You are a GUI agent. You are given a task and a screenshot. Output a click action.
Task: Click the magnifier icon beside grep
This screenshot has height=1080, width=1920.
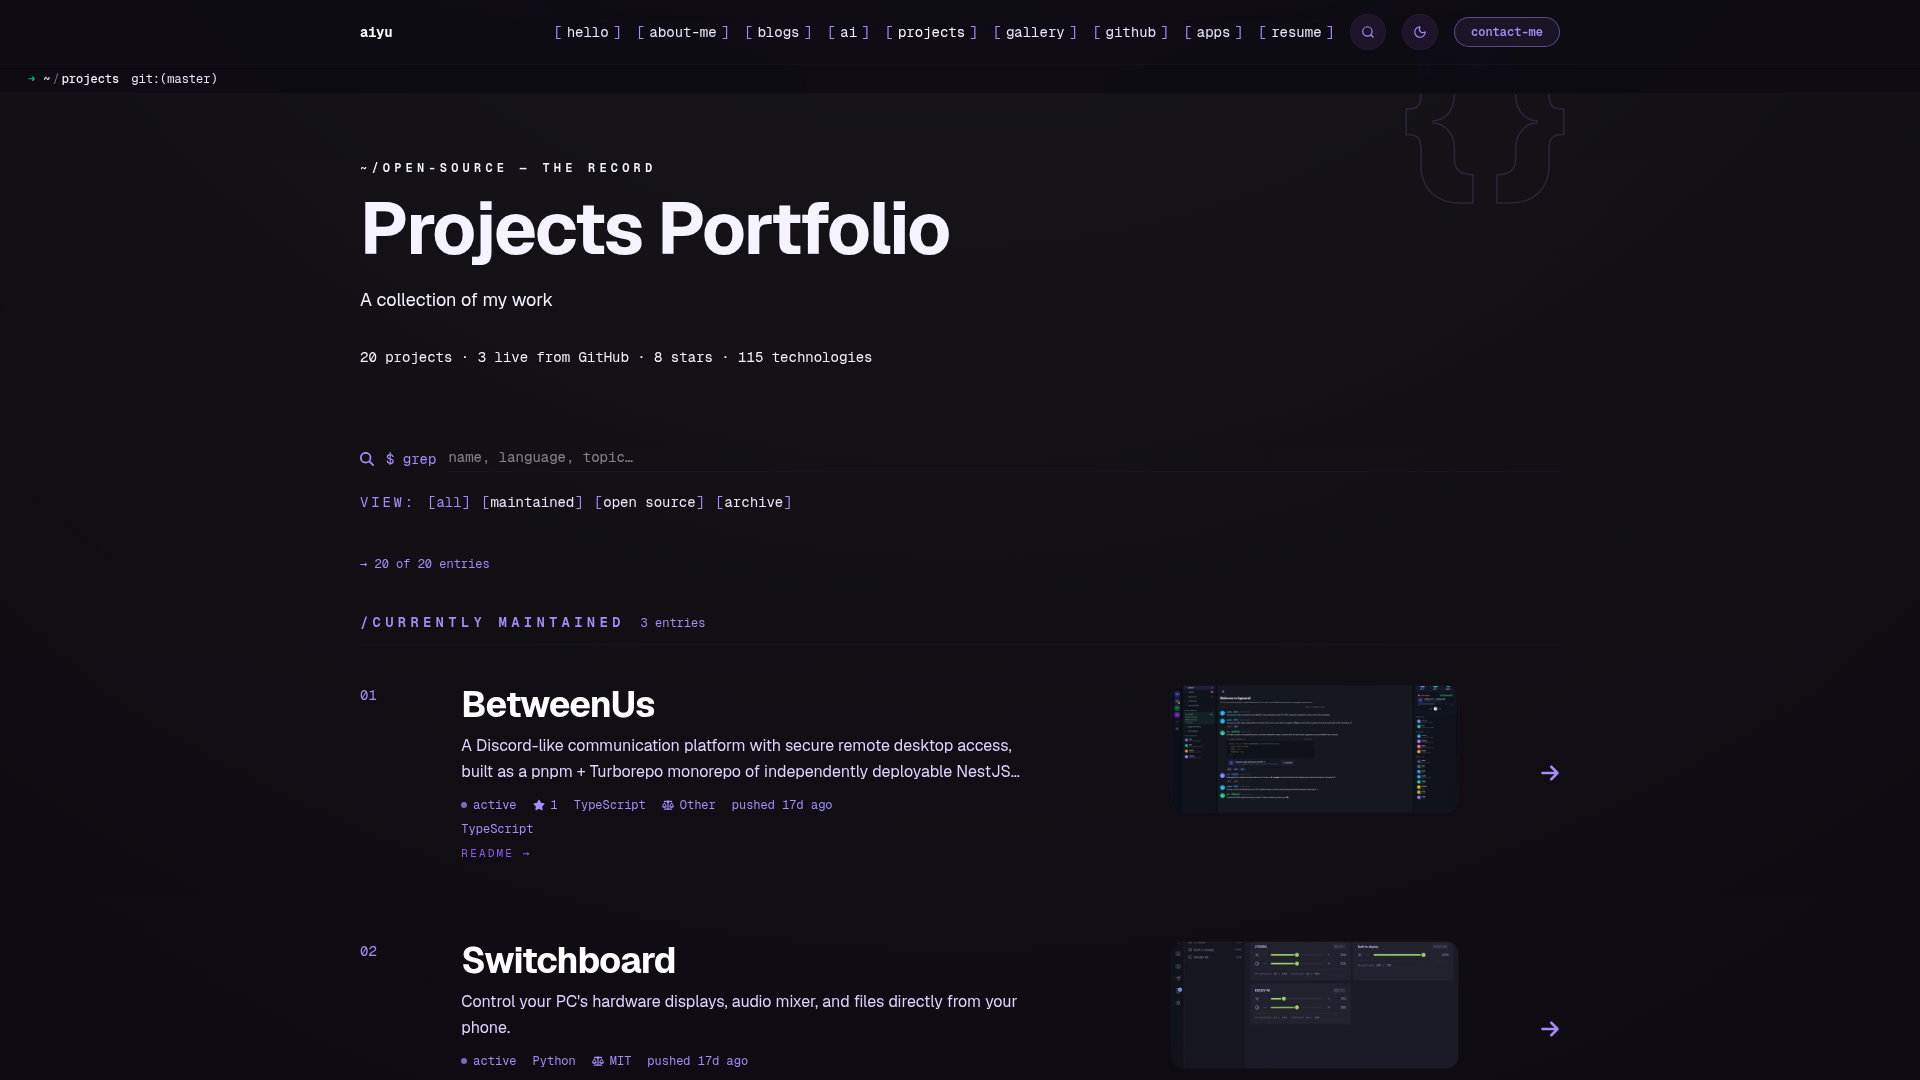pos(367,459)
